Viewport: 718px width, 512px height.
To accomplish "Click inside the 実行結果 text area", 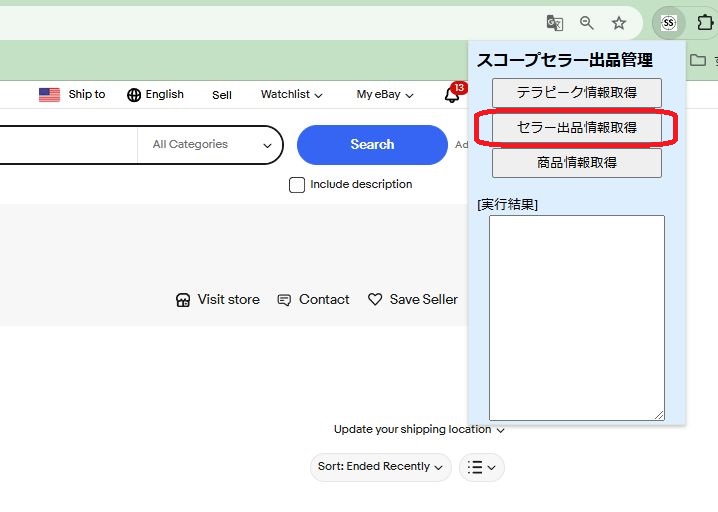I will (577, 318).
